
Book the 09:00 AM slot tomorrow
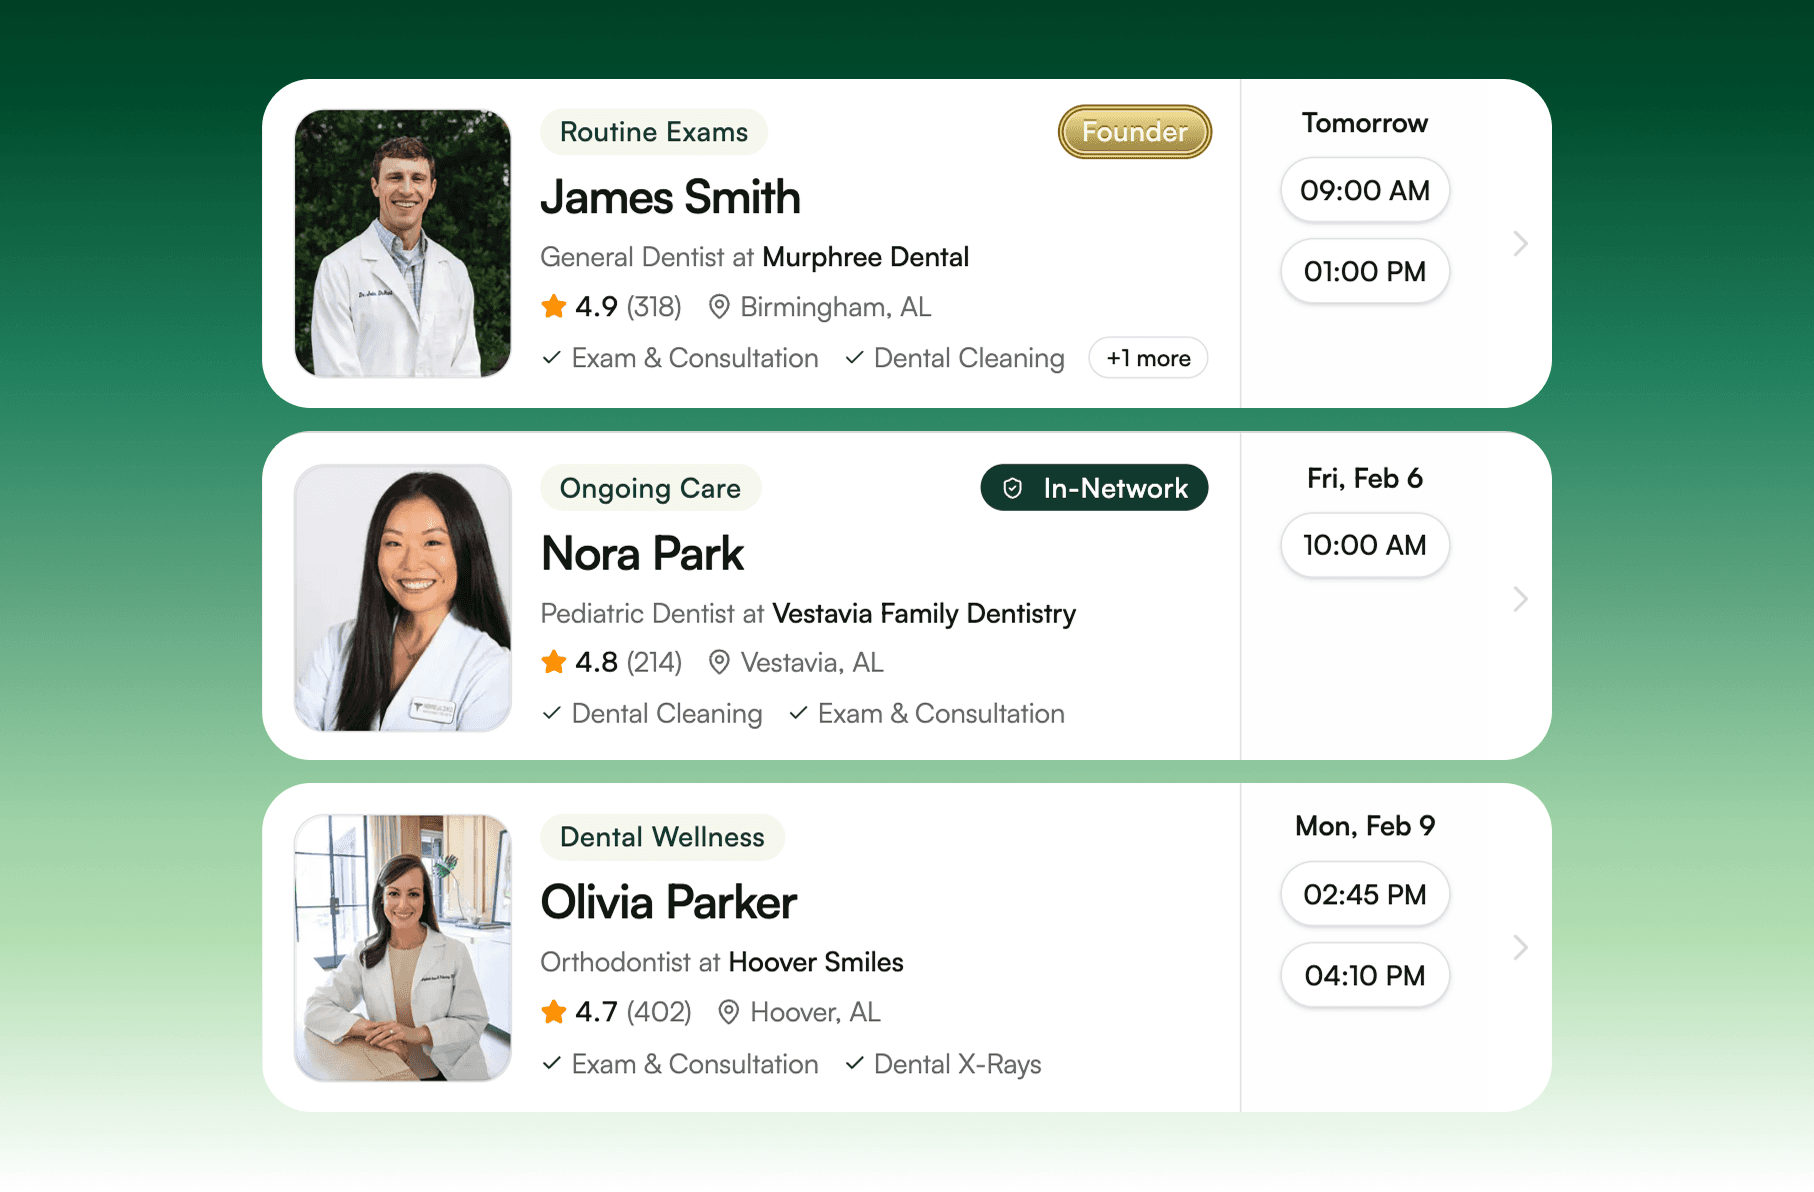pyautogui.click(x=1364, y=190)
